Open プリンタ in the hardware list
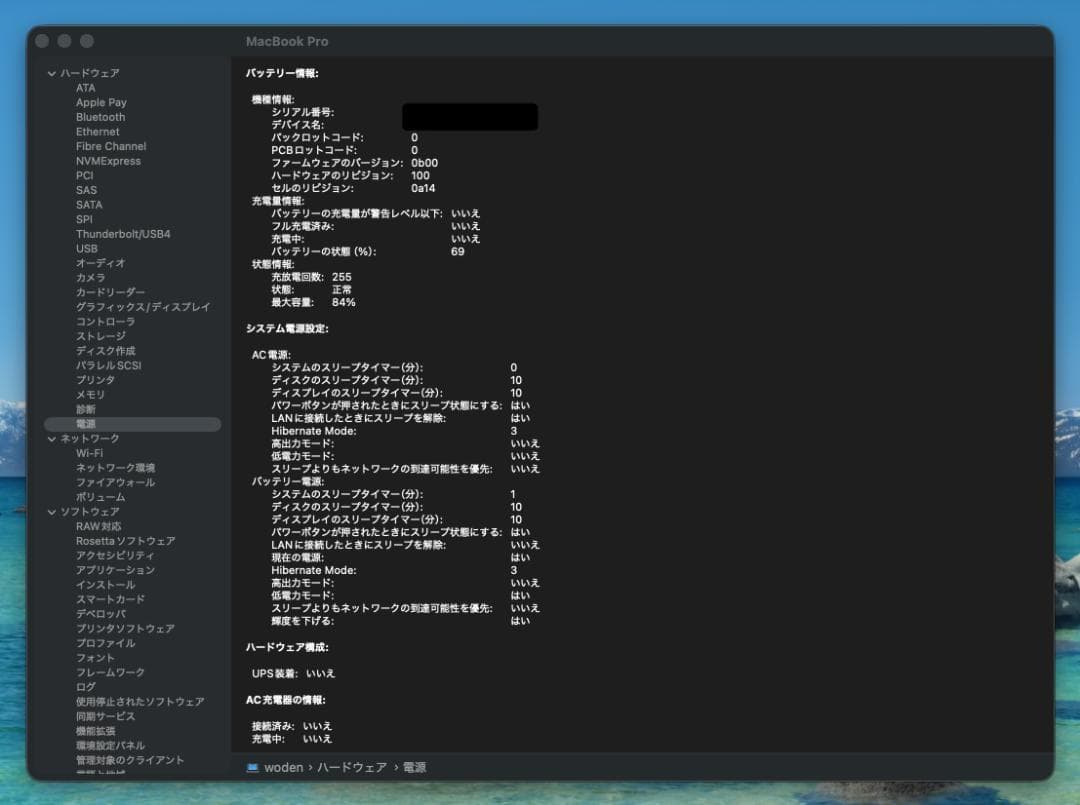 coord(95,380)
